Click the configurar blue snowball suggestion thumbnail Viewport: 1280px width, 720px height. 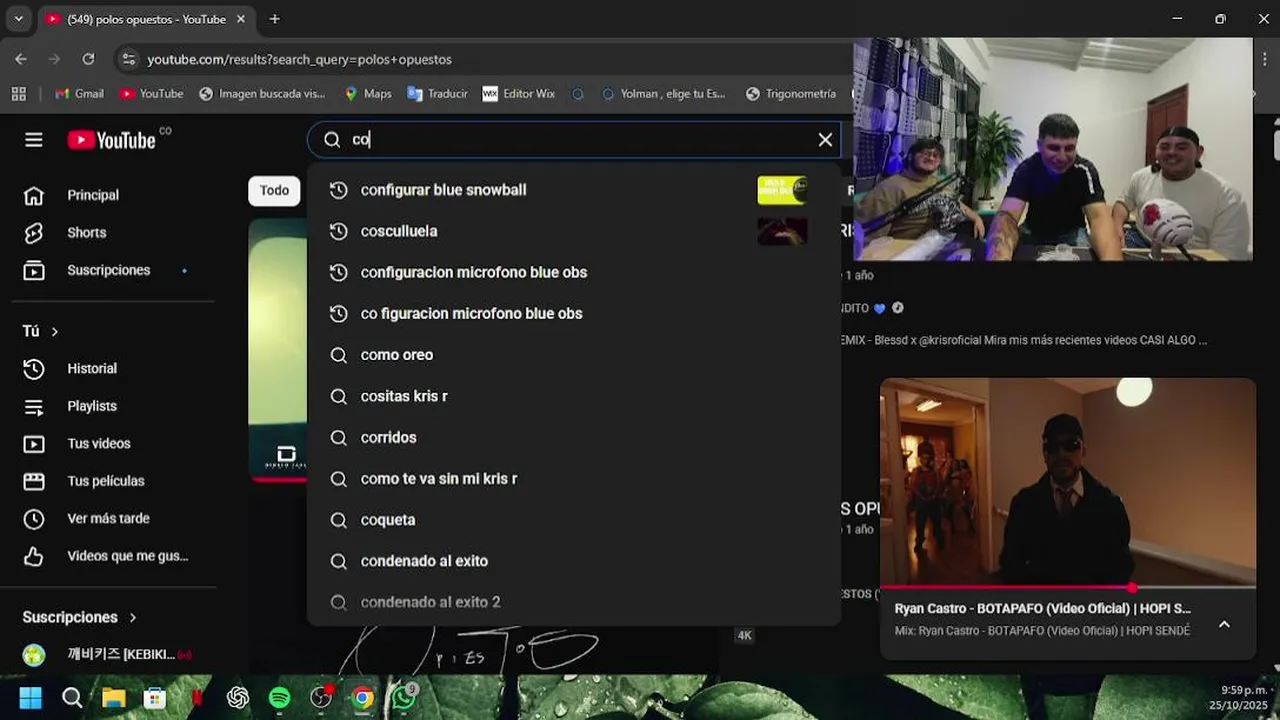(x=782, y=190)
